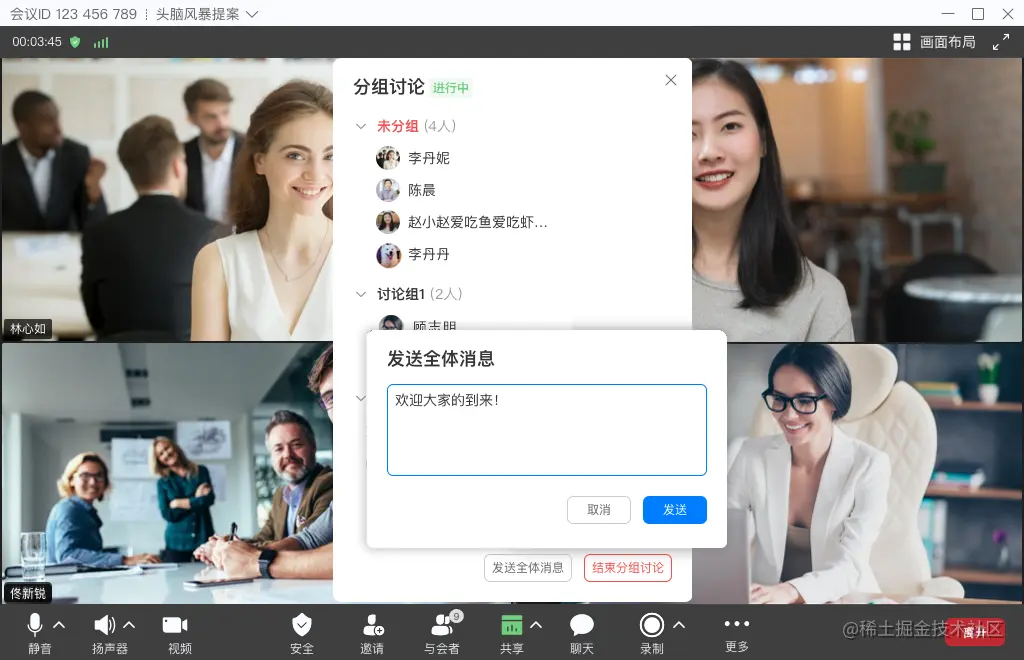Click the message text box 欢迎大家的到来
Screen dimensions: 1024x660
click(547, 430)
